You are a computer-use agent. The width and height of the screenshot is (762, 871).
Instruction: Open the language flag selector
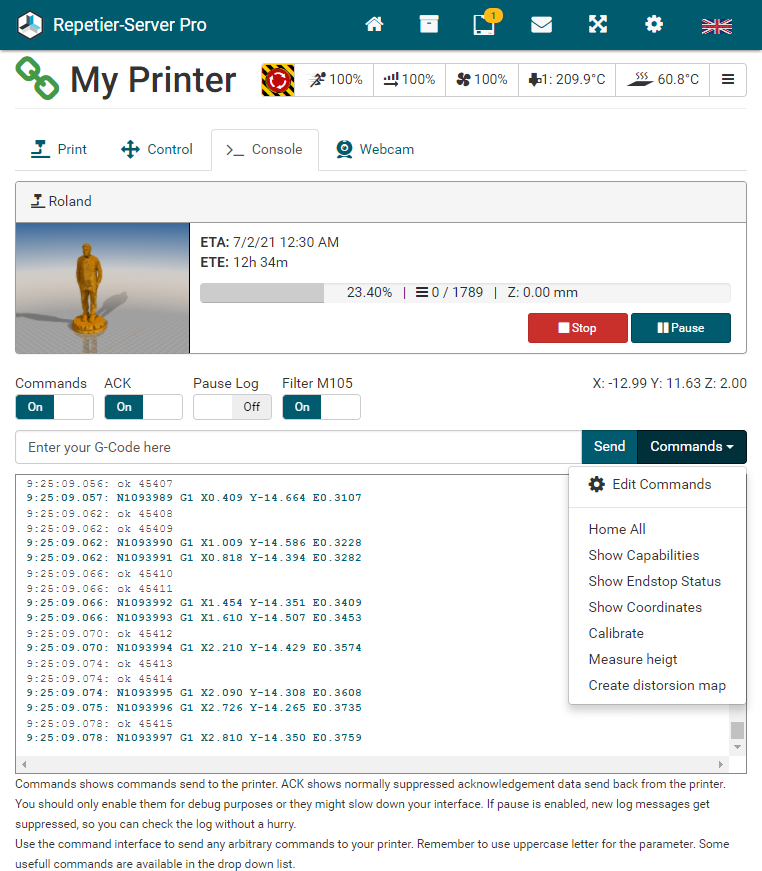point(716,25)
